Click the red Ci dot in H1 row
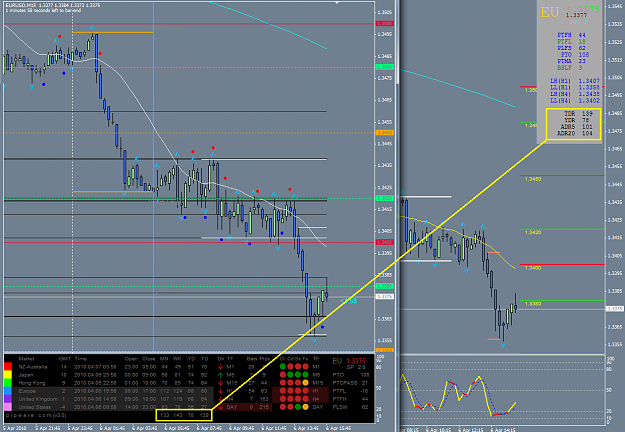Viewport: 625px width, 432px height. click(283, 391)
